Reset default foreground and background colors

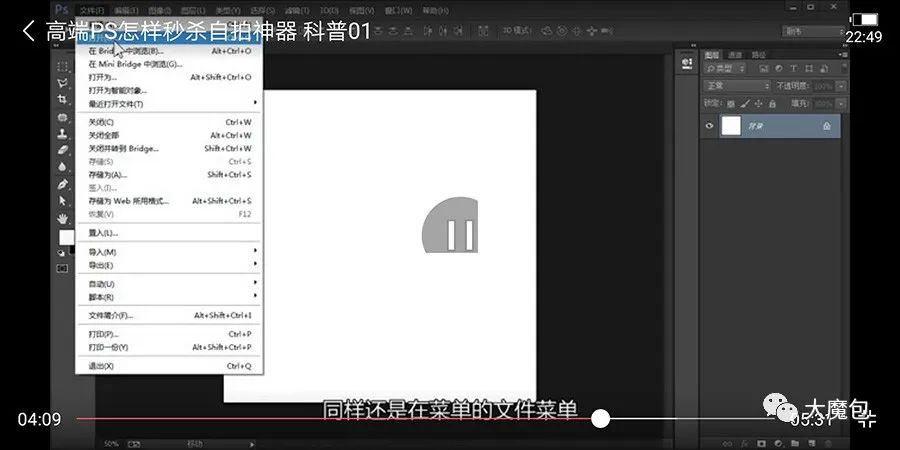pos(61,253)
